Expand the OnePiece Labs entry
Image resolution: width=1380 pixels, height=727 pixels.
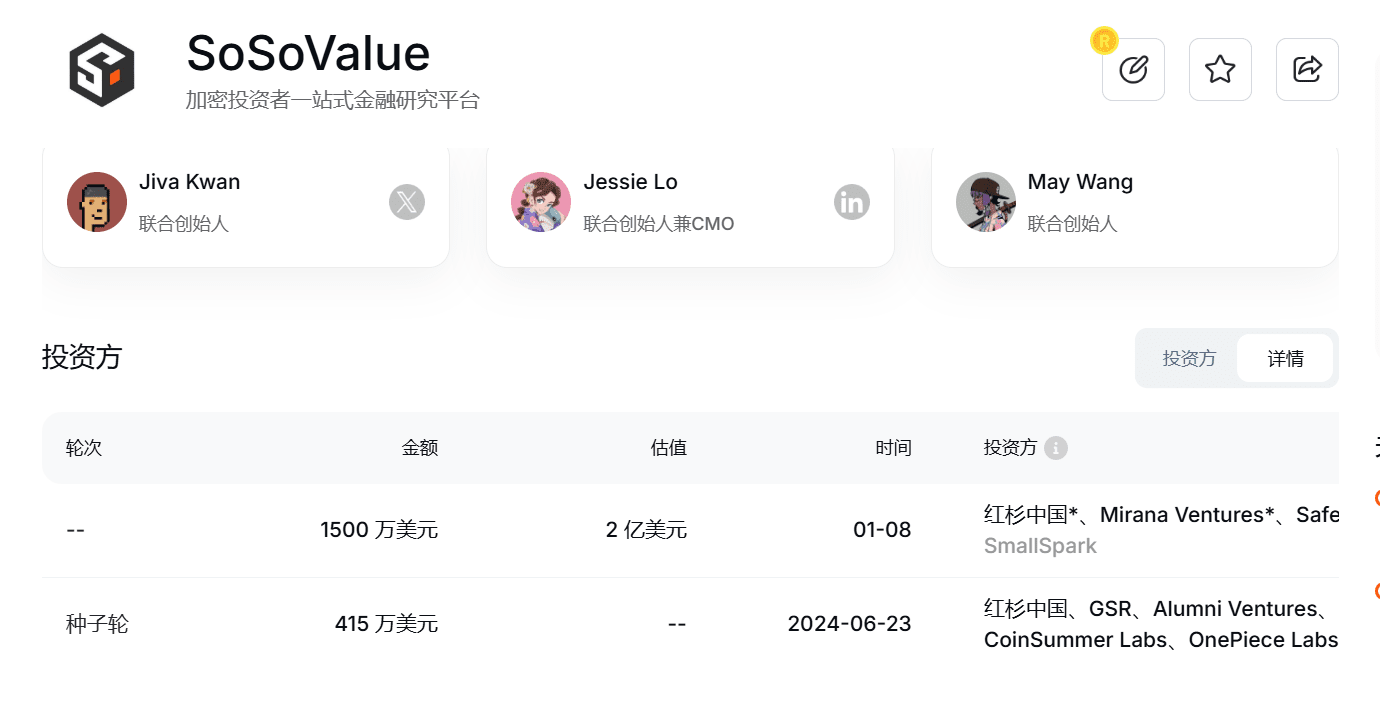1262,640
